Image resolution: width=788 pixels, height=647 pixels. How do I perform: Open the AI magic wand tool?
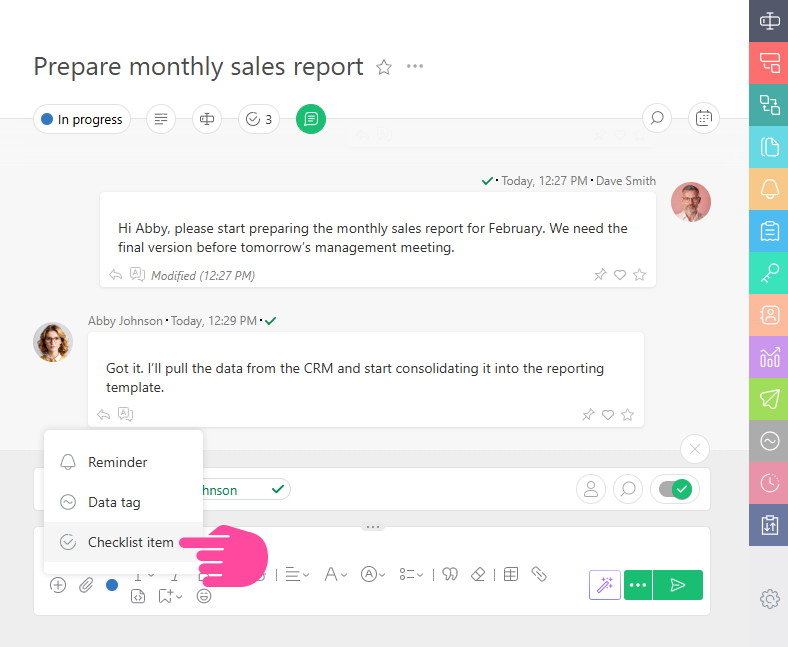point(604,585)
